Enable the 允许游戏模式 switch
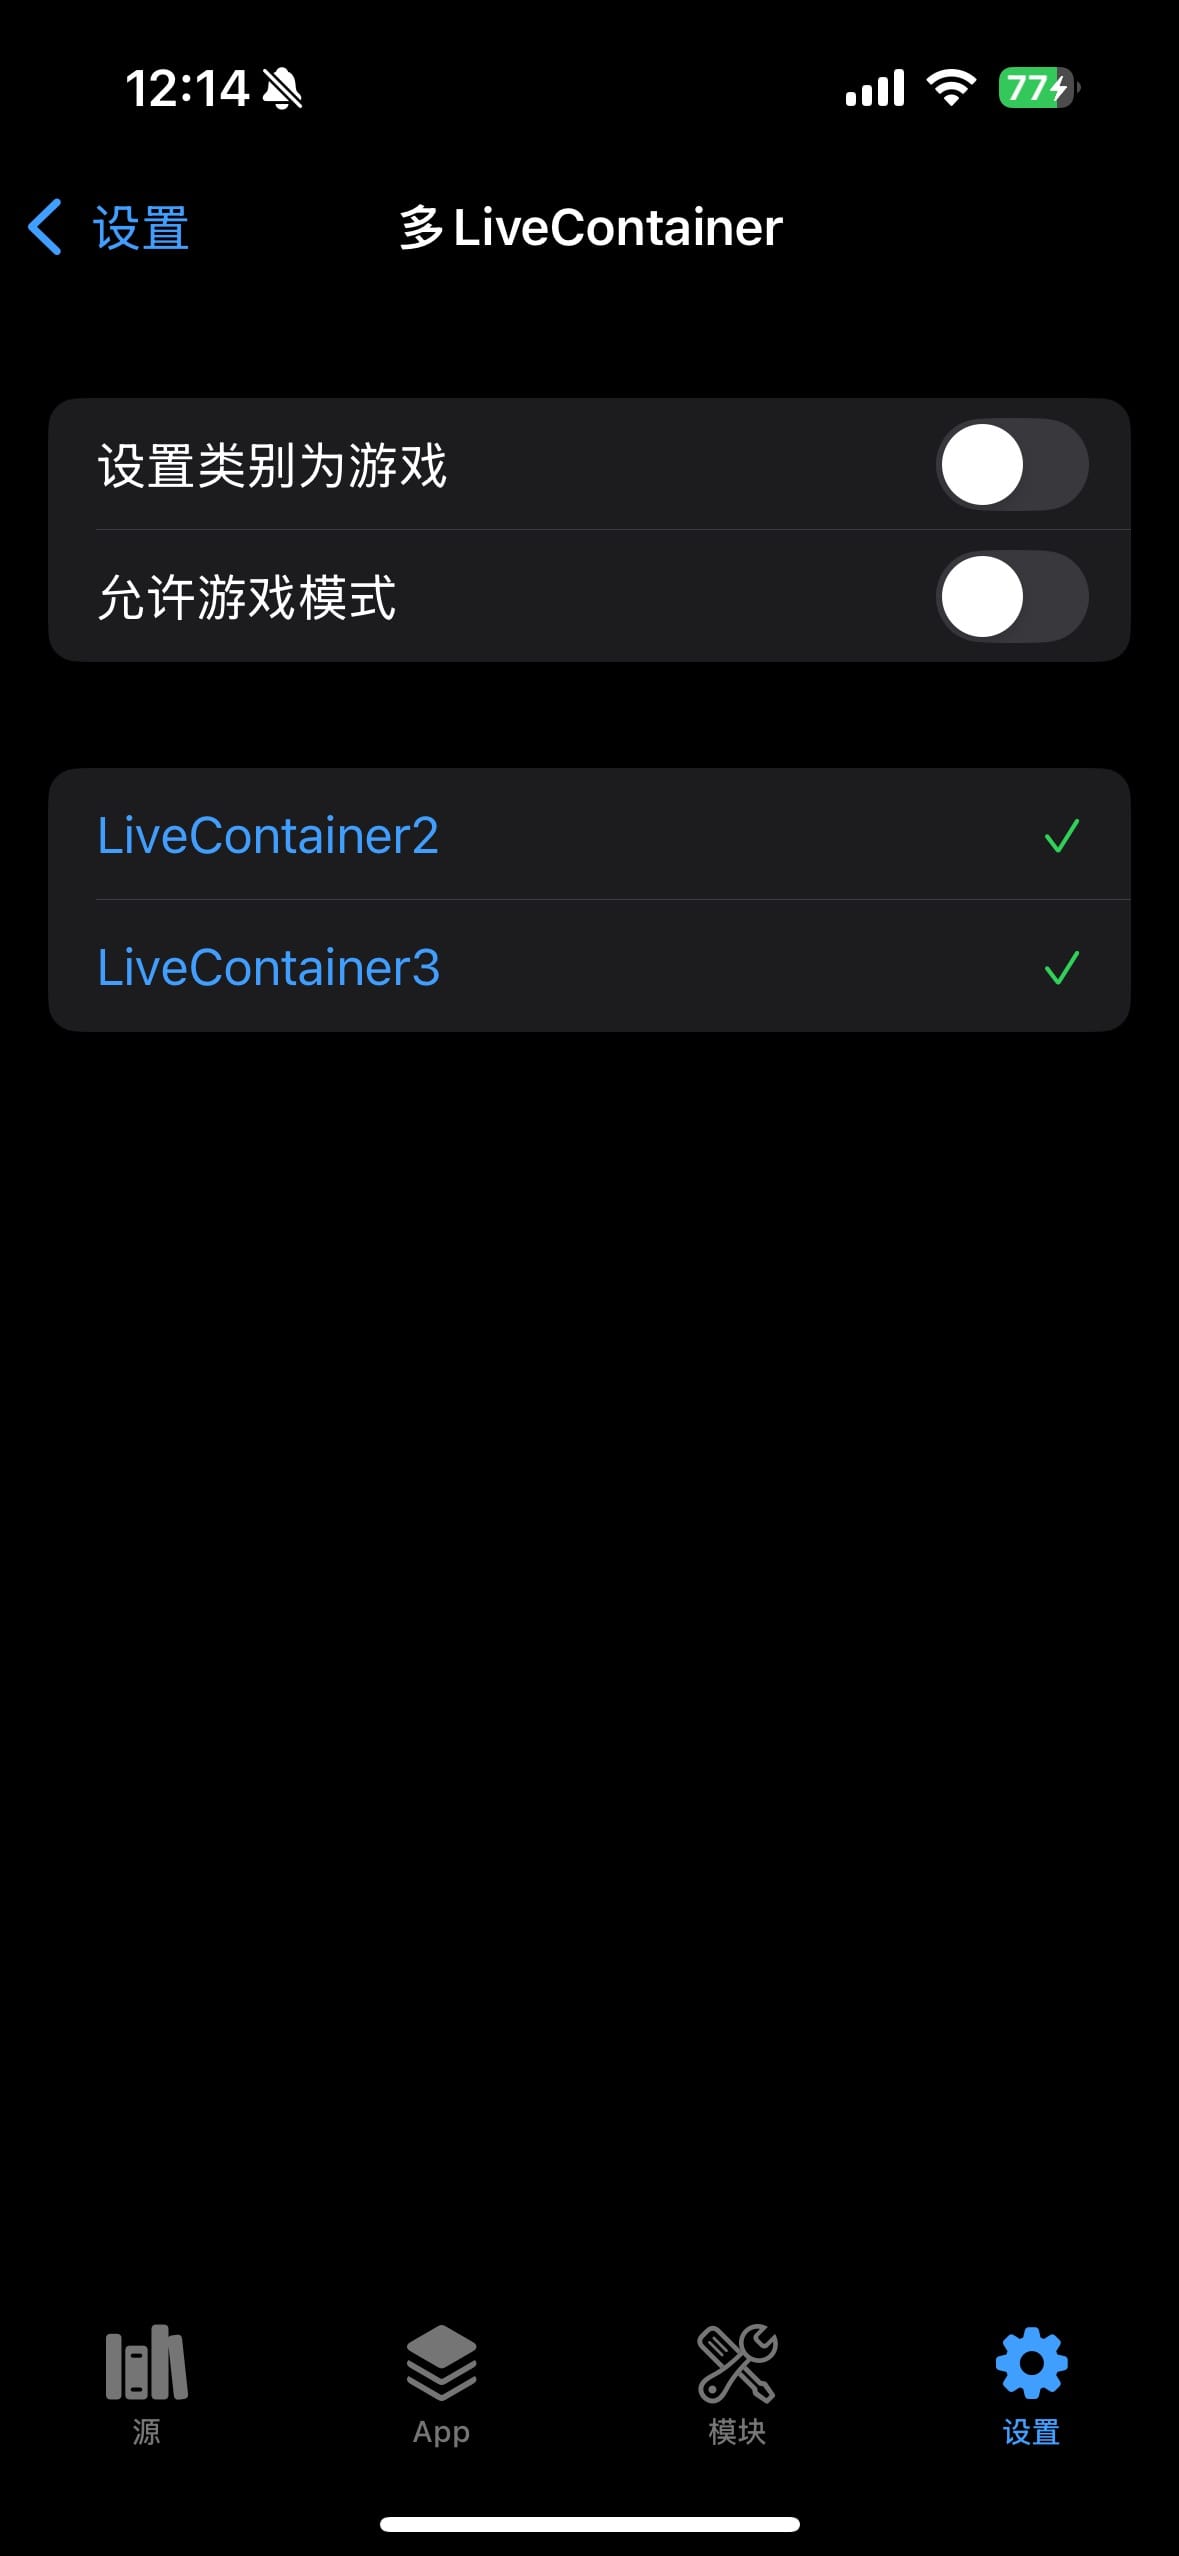The image size is (1179, 2556). tap(1011, 597)
